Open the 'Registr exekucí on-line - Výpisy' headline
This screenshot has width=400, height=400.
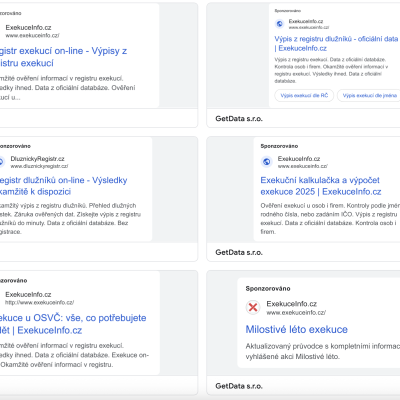tap(63, 57)
